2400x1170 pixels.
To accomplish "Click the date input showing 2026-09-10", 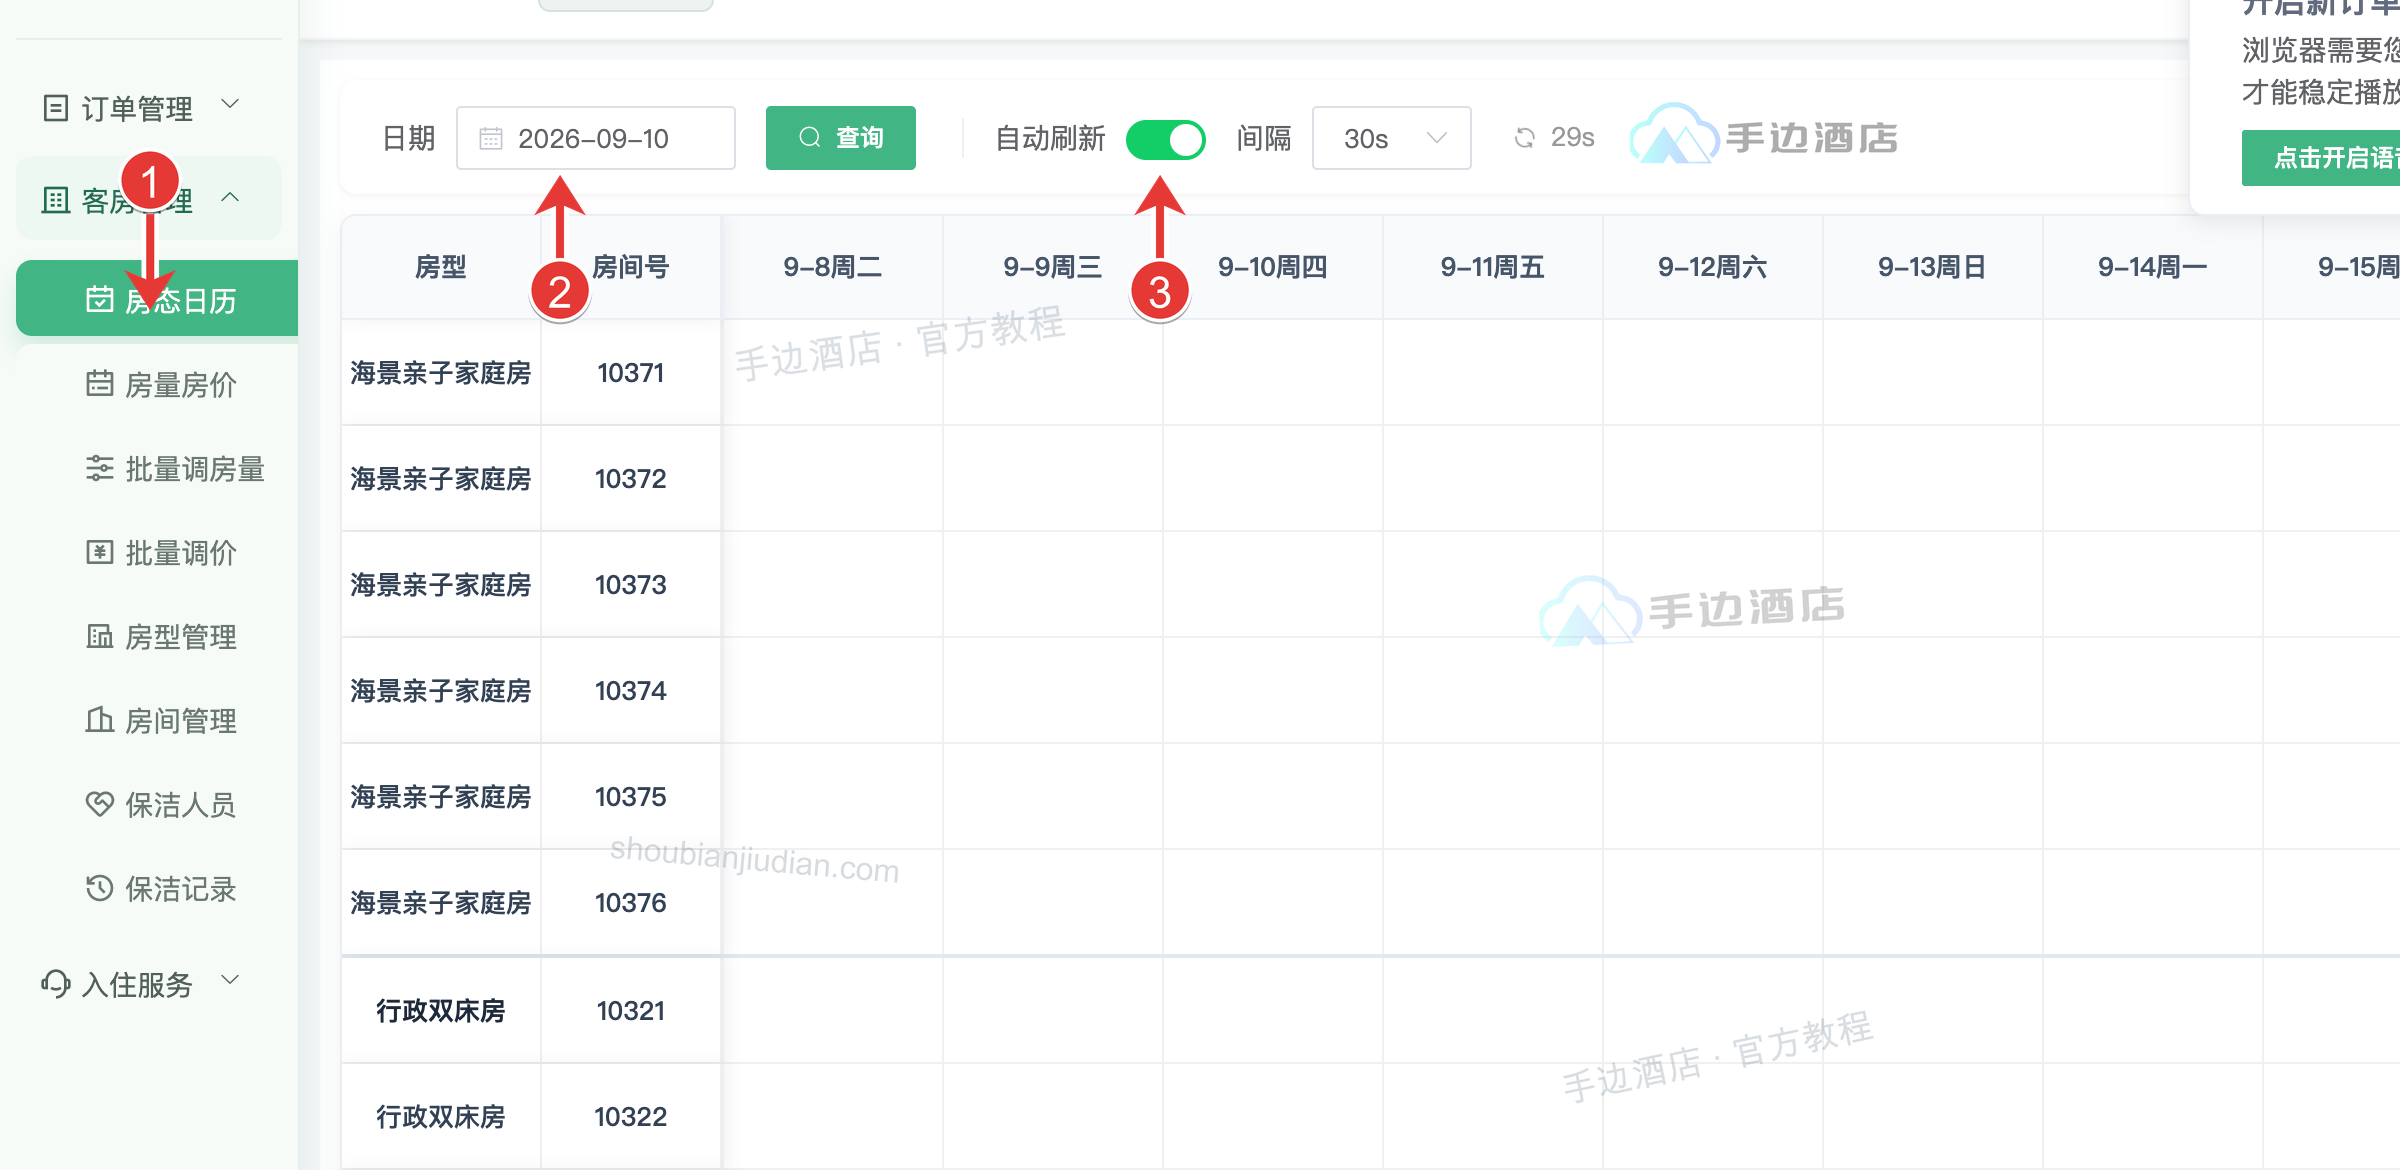I will (x=596, y=138).
